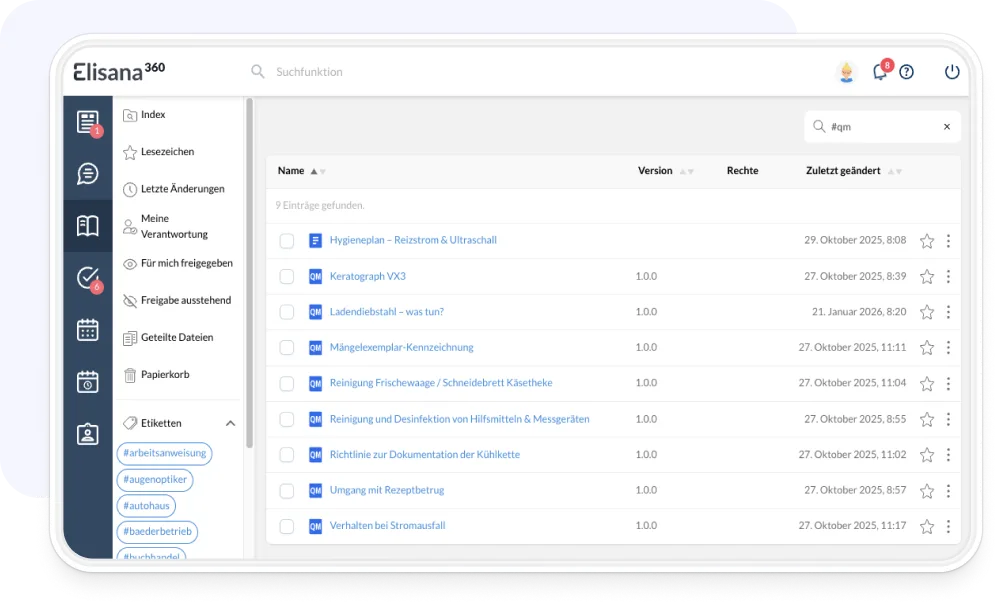Check the Verhalten bei Stromausfall checkbox
Screen dimensions: 1000x606
click(287, 526)
